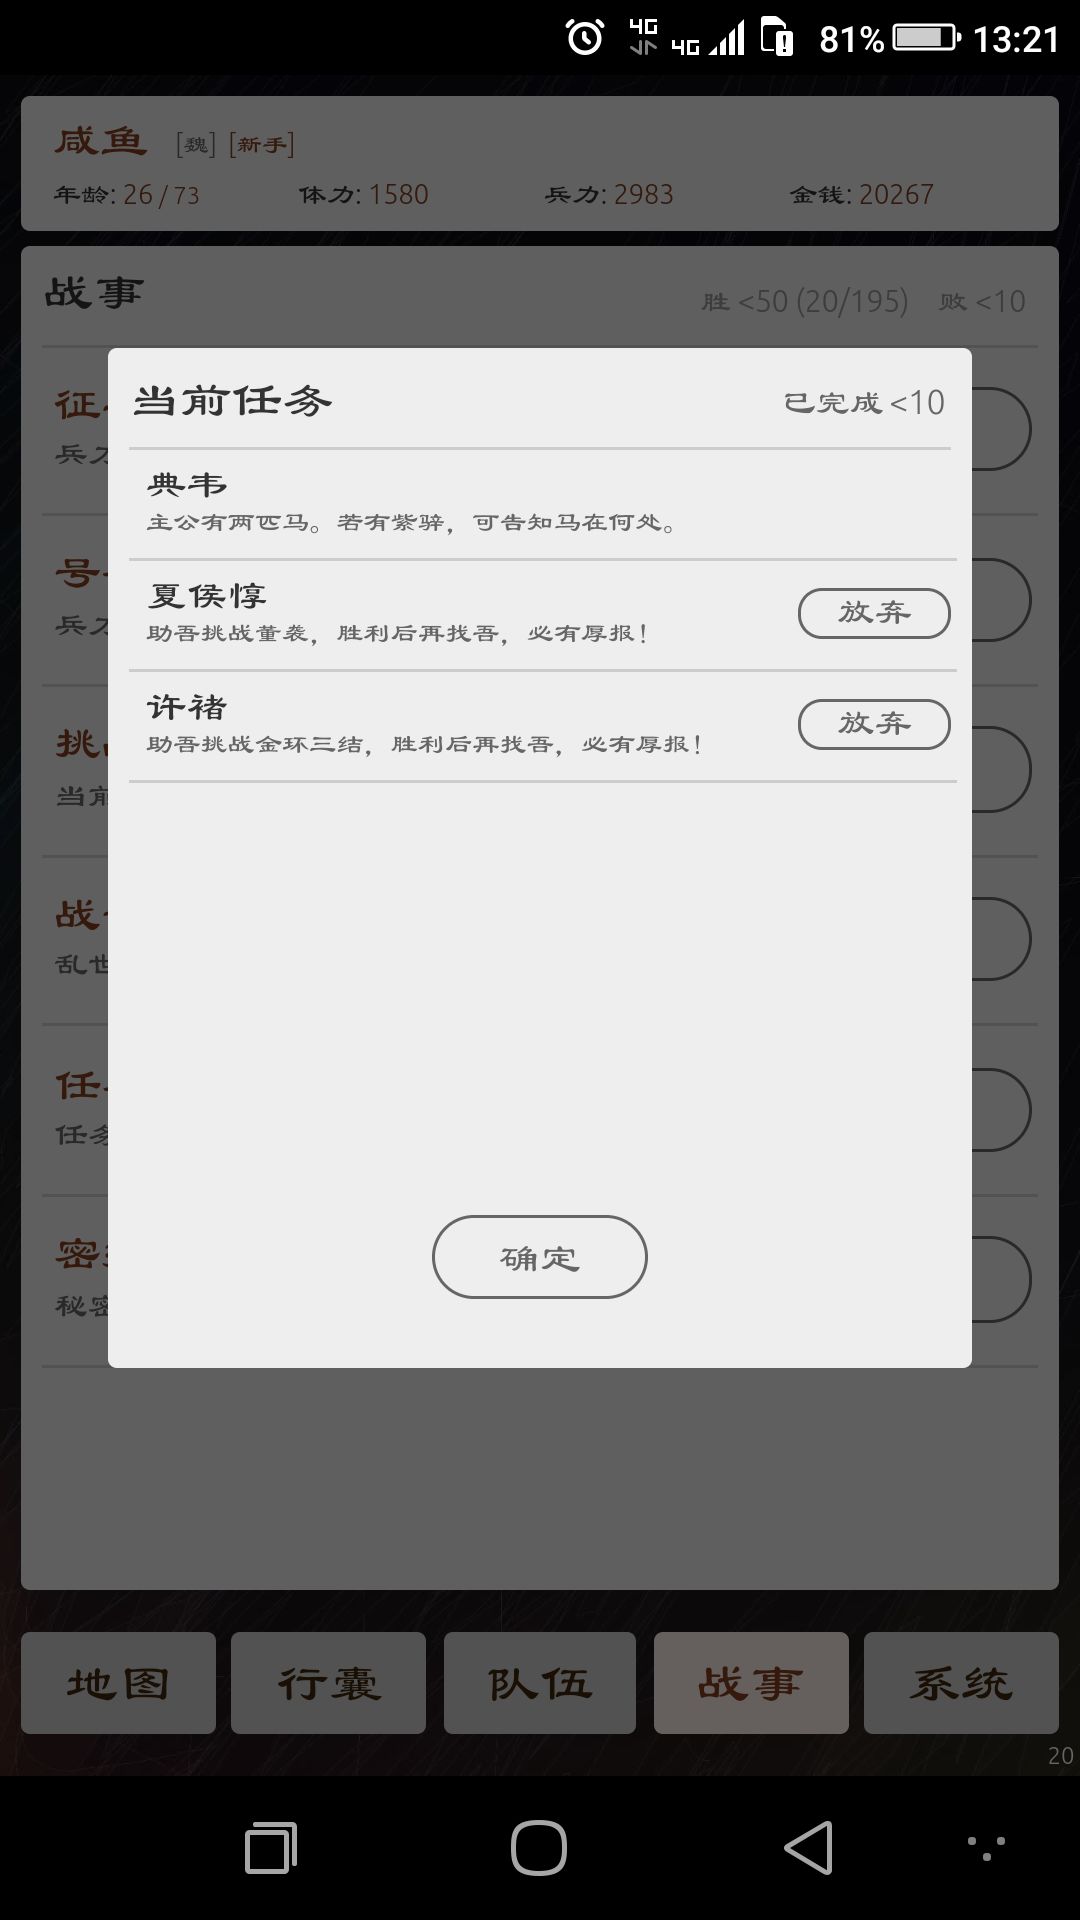
Task: Select the 战事 battle tab
Action: click(751, 1683)
